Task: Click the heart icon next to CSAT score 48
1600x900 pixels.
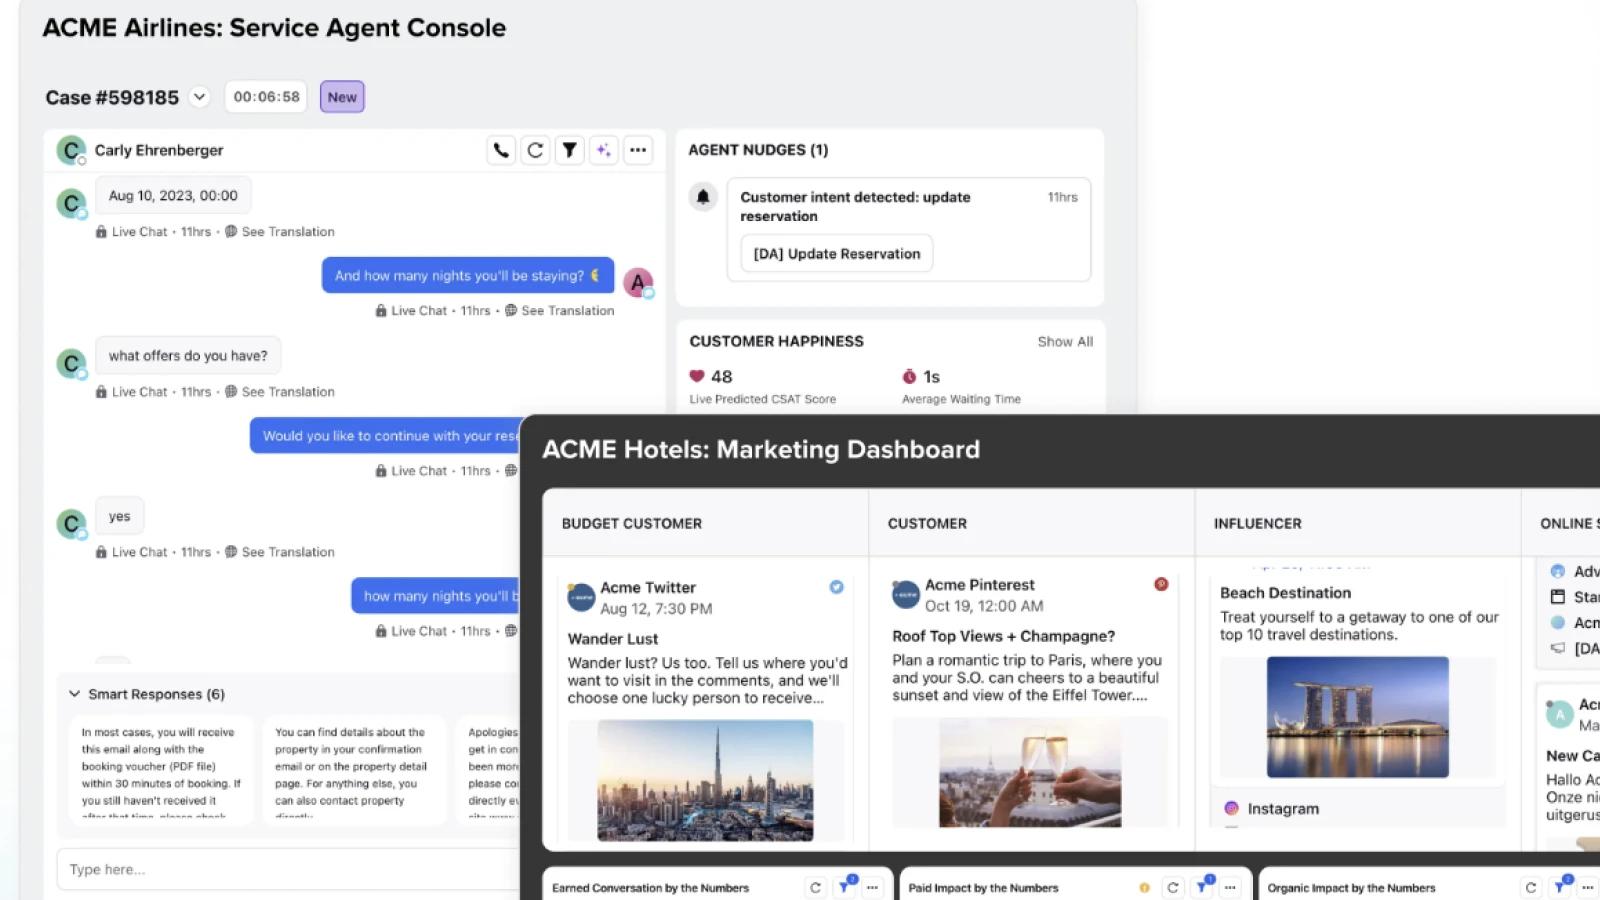Action: click(x=697, y=376)
